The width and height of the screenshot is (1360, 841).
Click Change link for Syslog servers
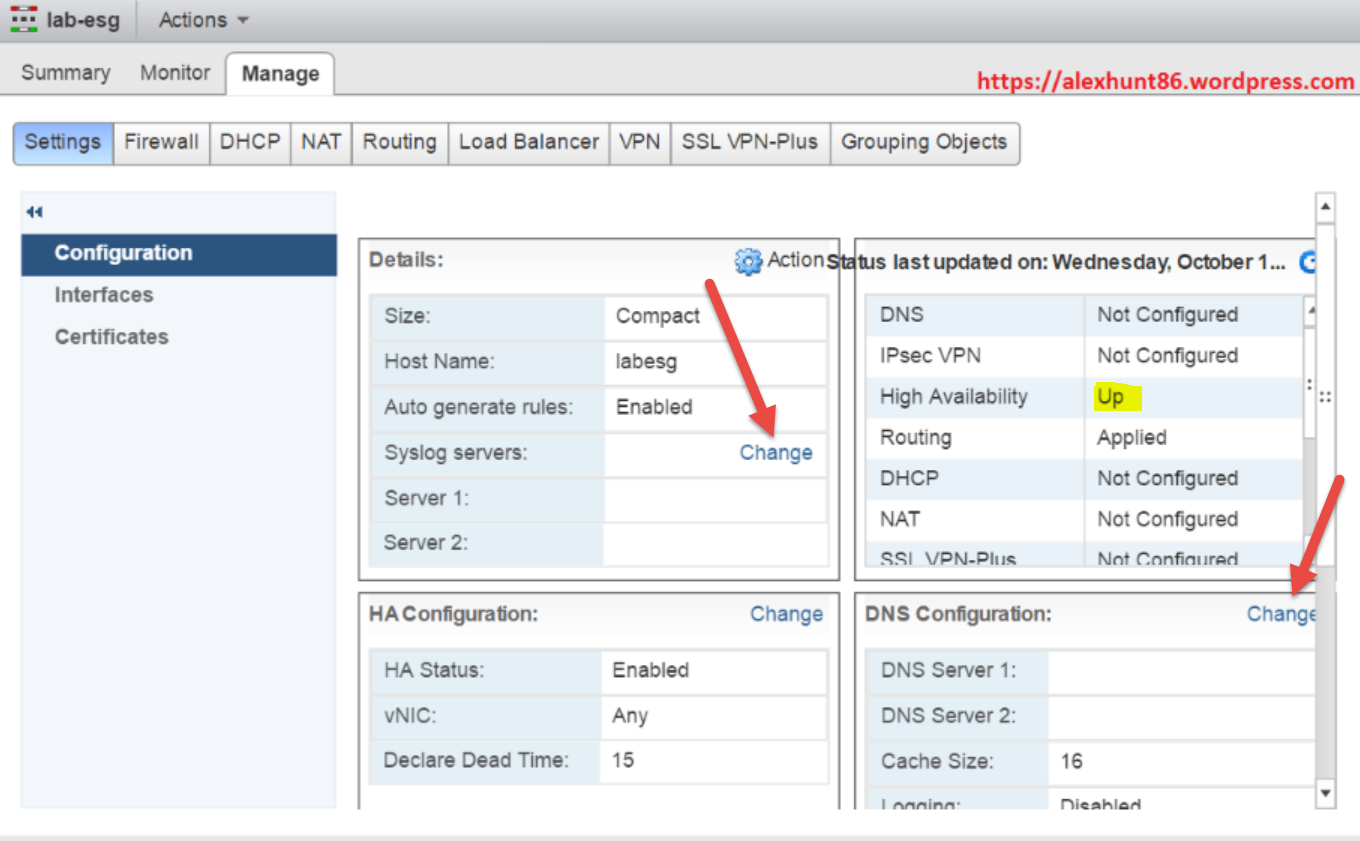coord(776,453)
